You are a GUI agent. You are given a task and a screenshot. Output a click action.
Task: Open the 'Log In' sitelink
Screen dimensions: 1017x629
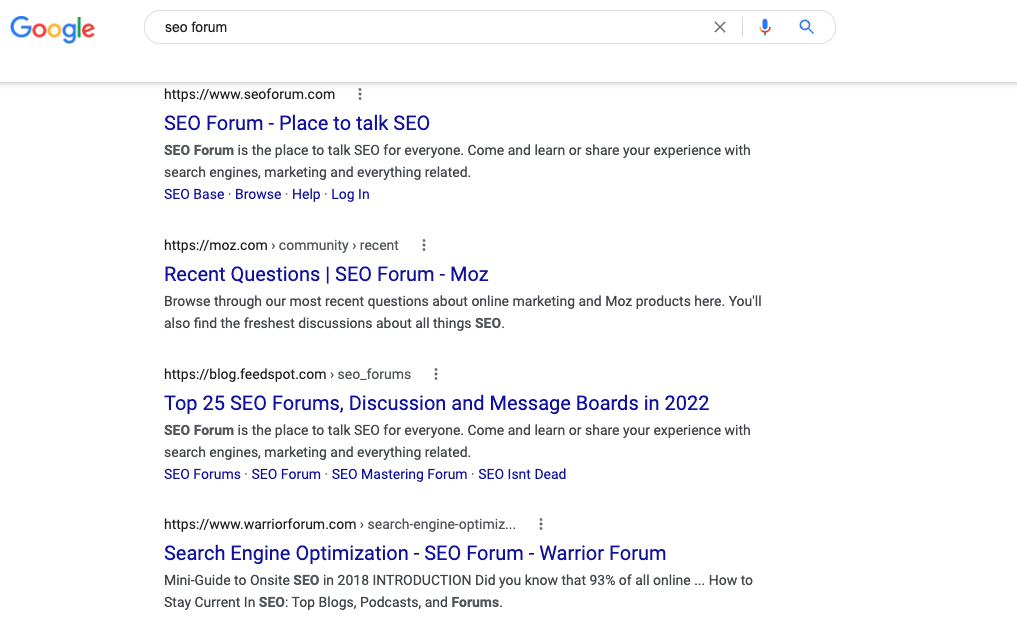tap(350, 195)
